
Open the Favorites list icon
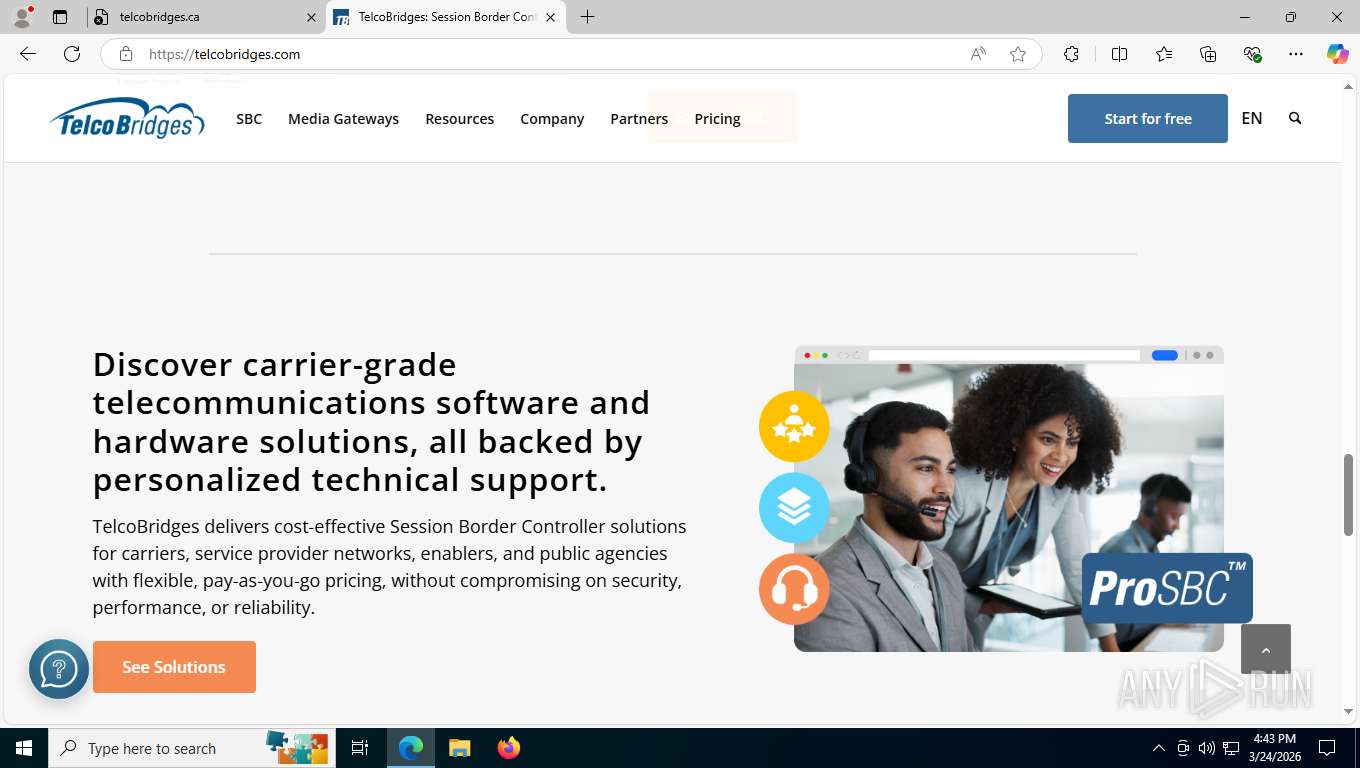click(x=1164, y=54)
